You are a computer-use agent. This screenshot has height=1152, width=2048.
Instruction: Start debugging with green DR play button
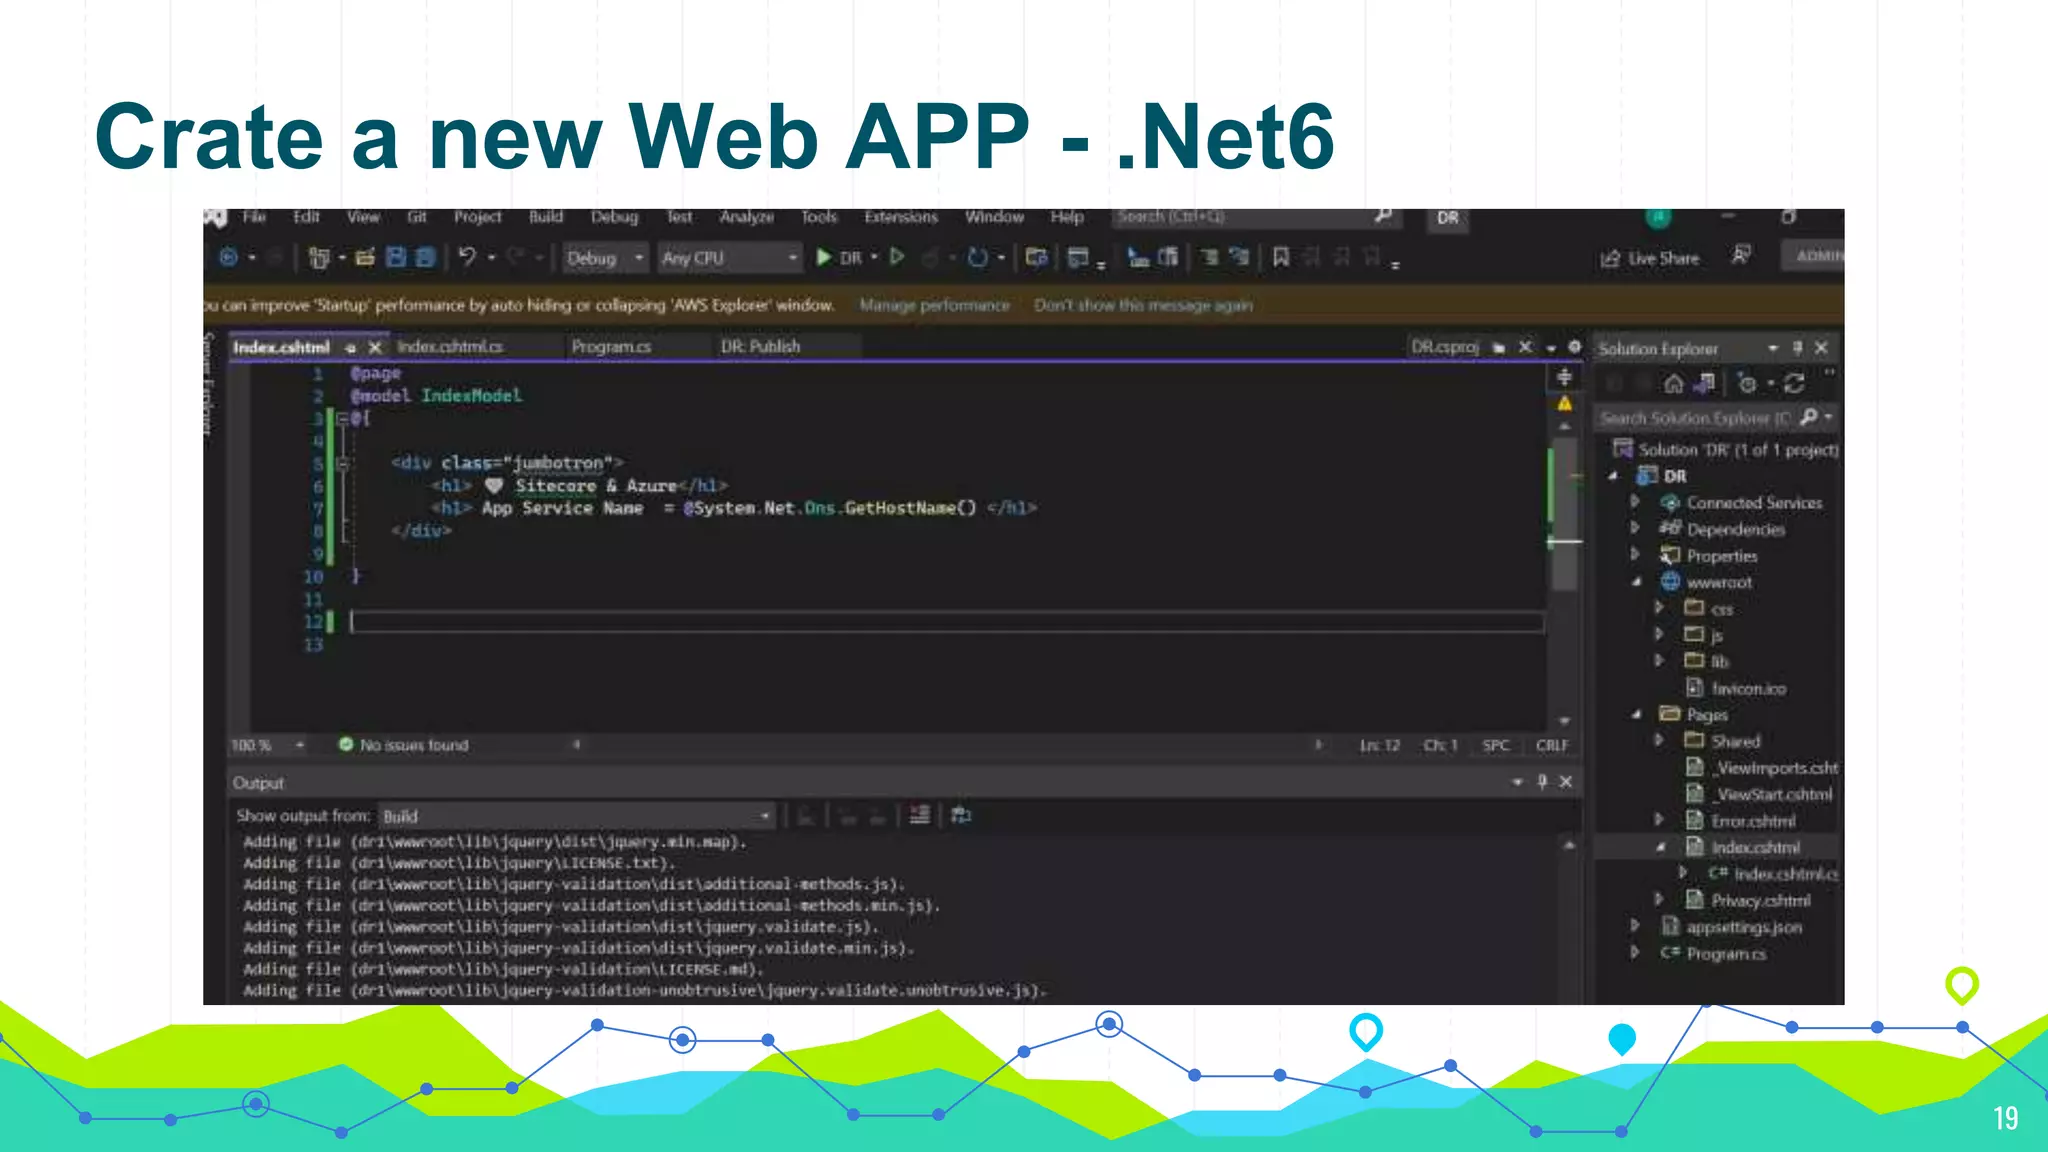(x=824, y=258)
